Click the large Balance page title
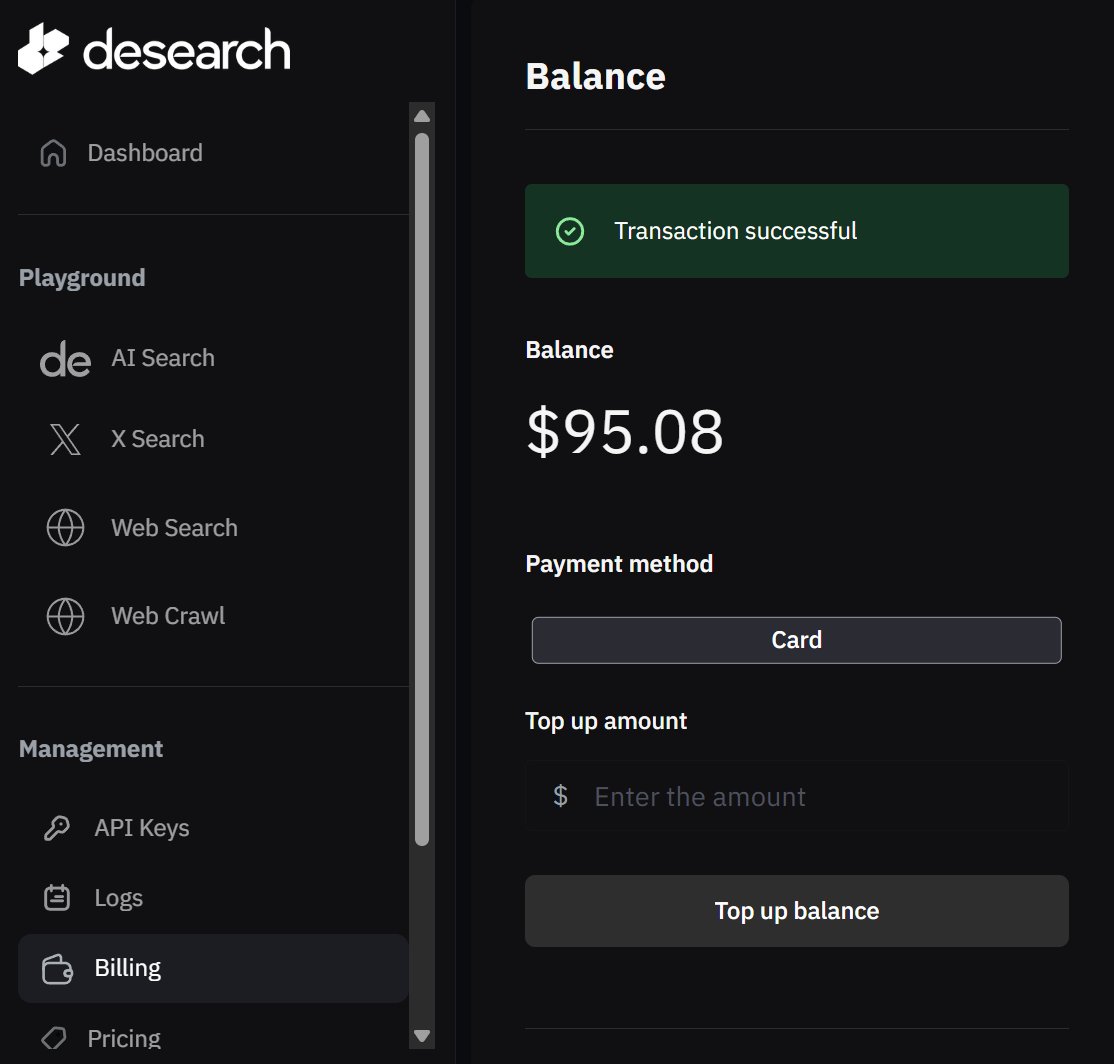The width and height of the screenshot is (1114, 1064). (x=595, y=76)
